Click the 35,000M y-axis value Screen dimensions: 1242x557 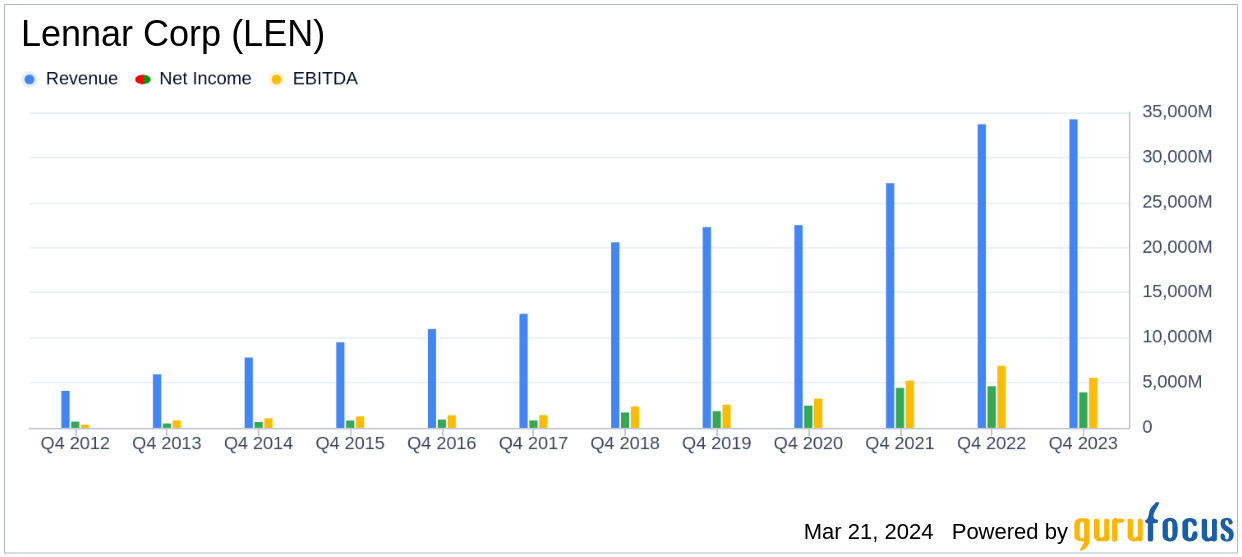1177,112
